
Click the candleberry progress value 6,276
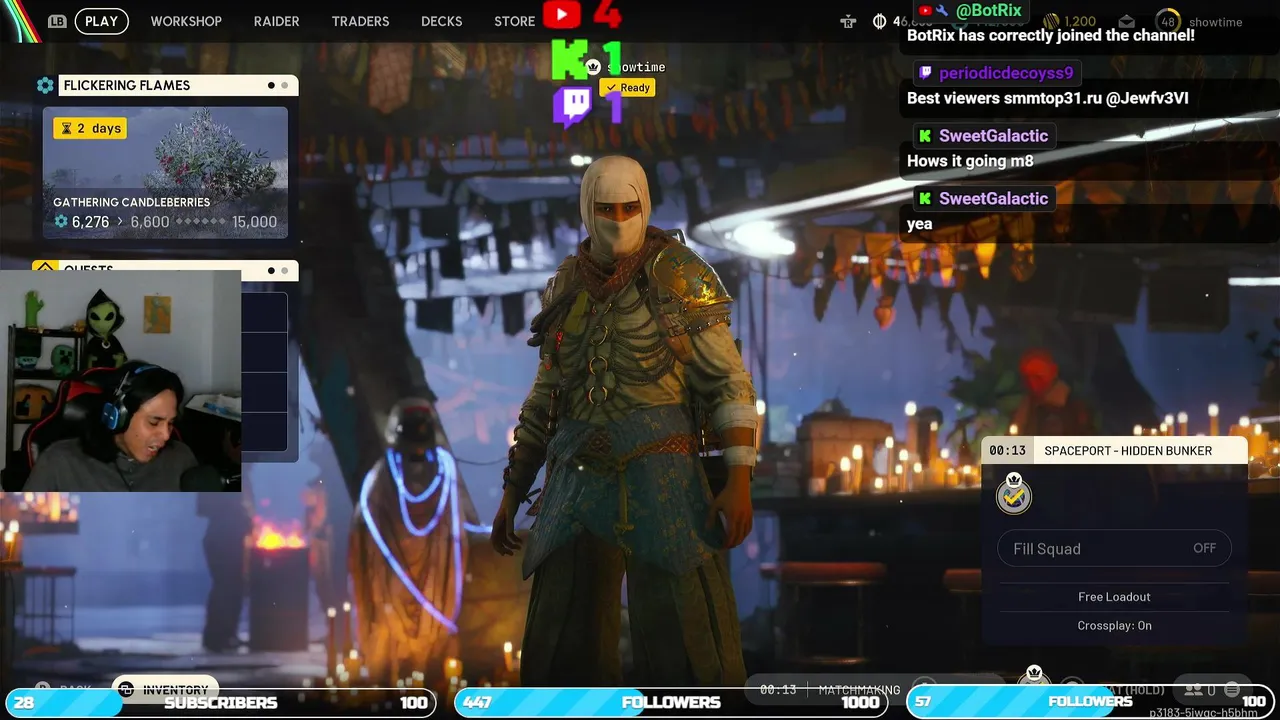click(90, 222)
